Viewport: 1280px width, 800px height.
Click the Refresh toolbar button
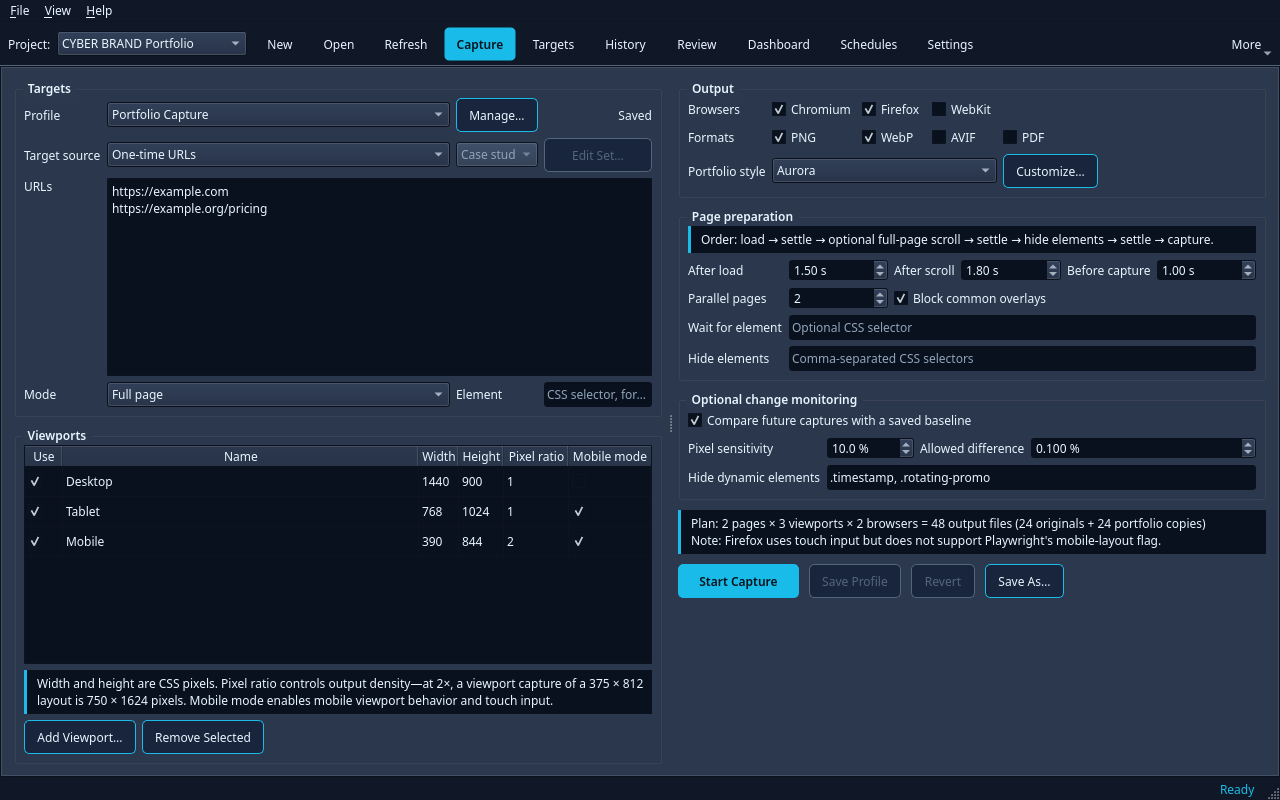(x=406, y=45)
